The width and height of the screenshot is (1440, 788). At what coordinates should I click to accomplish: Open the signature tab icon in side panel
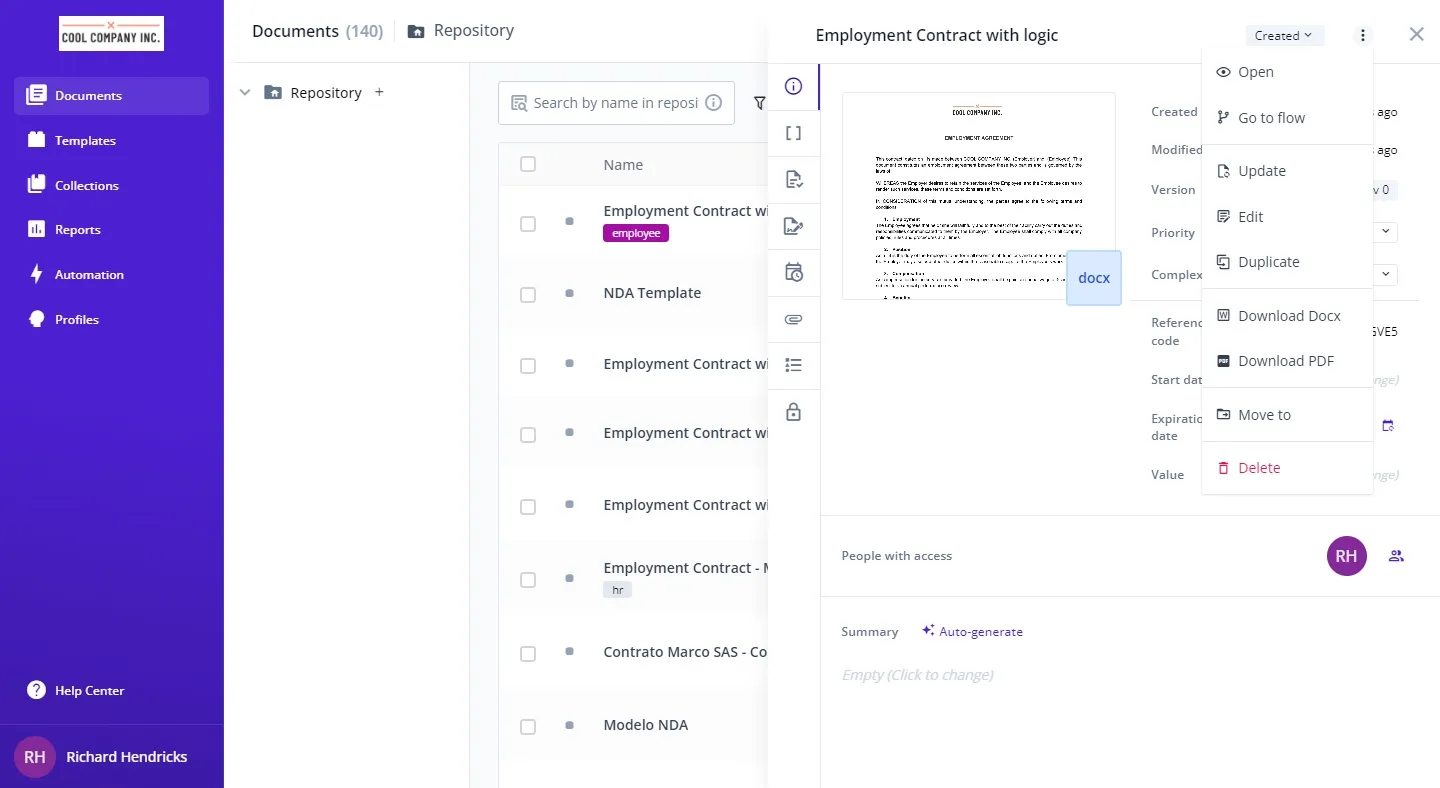793,226
